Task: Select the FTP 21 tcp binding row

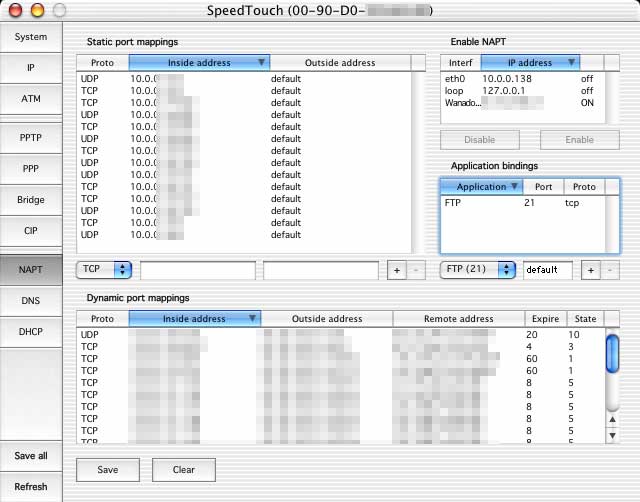Action: pyautogui.click(x=522, y=203)
